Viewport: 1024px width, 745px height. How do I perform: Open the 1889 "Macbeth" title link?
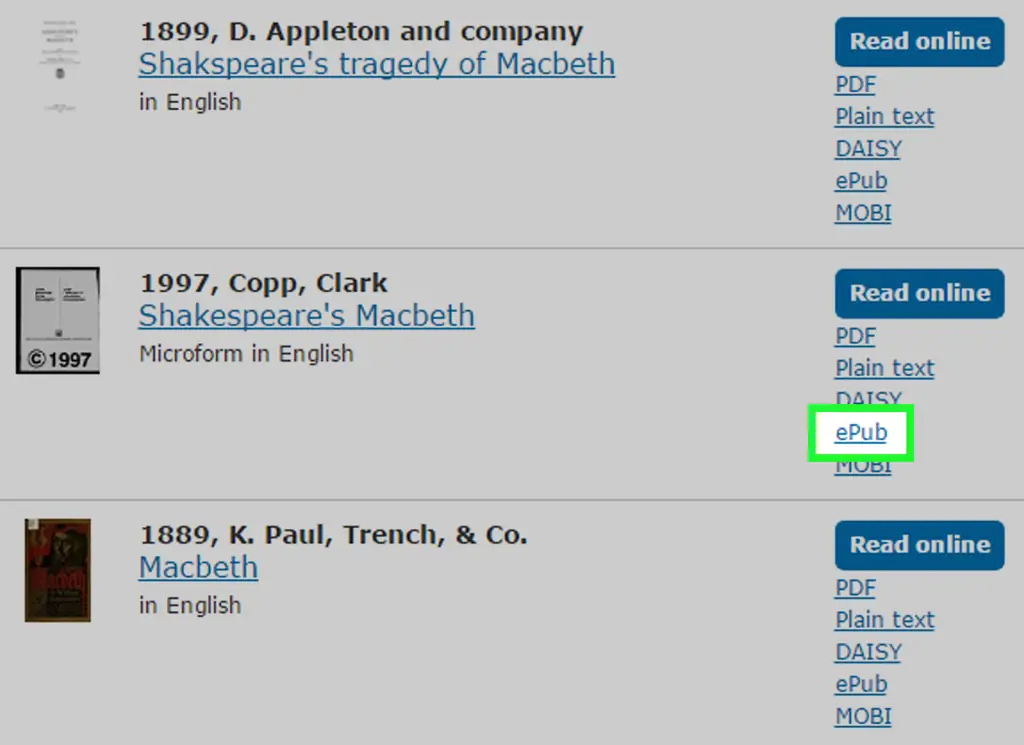coord(199,567)
